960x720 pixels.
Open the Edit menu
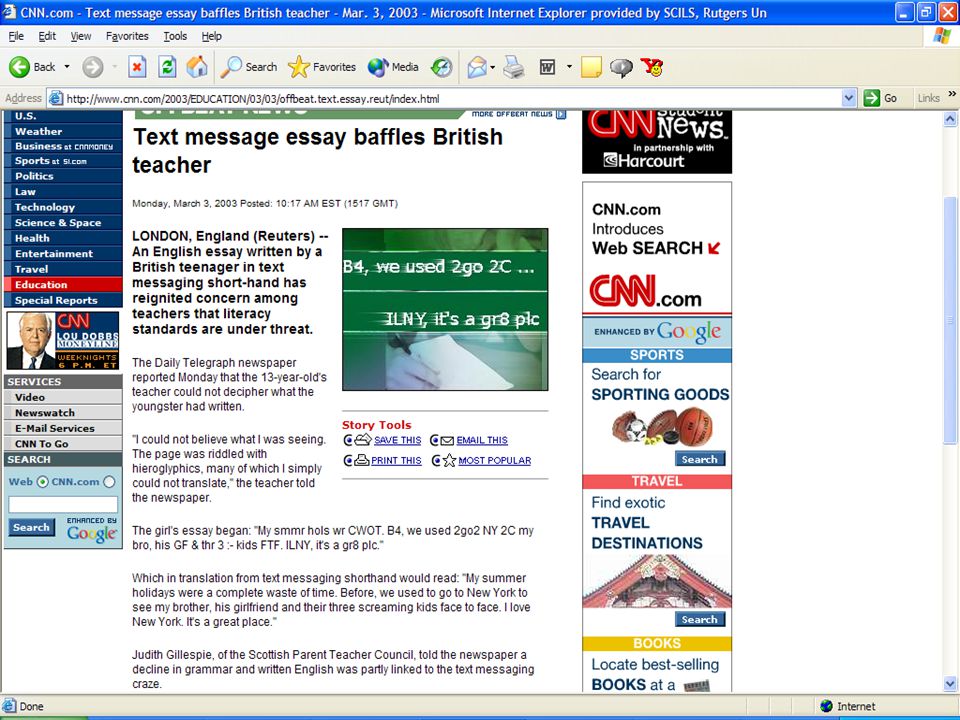[47, 36]
